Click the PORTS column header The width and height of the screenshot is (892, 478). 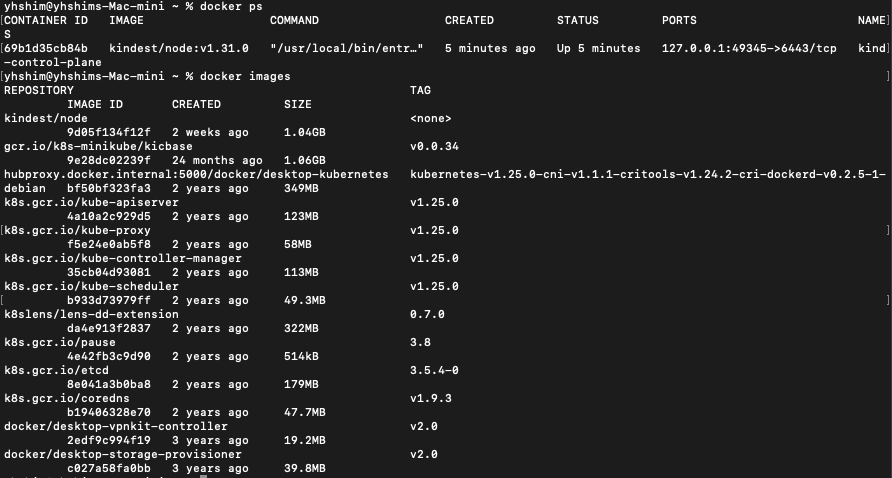[x=679, y=20]
